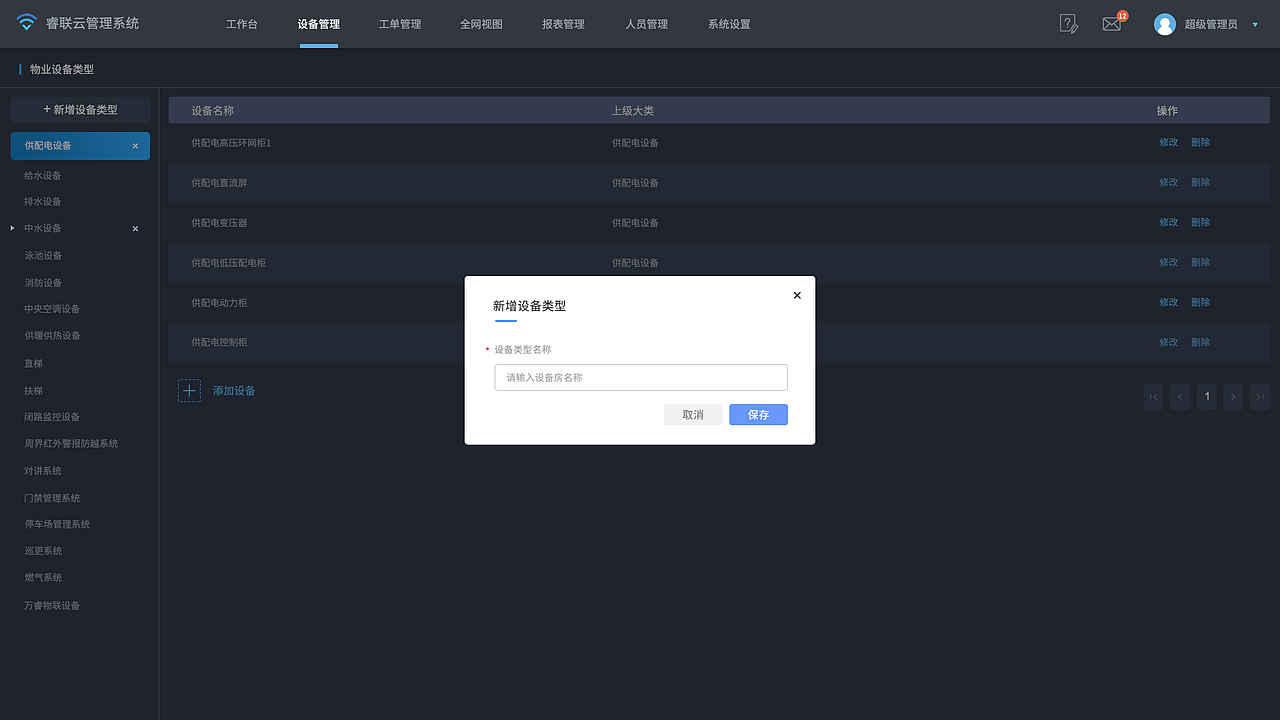Image resolution: width=1280 pixels, height=720 pixels.
Task: Select 巡更系统 in the sidebar
Action: pos(43,551)
